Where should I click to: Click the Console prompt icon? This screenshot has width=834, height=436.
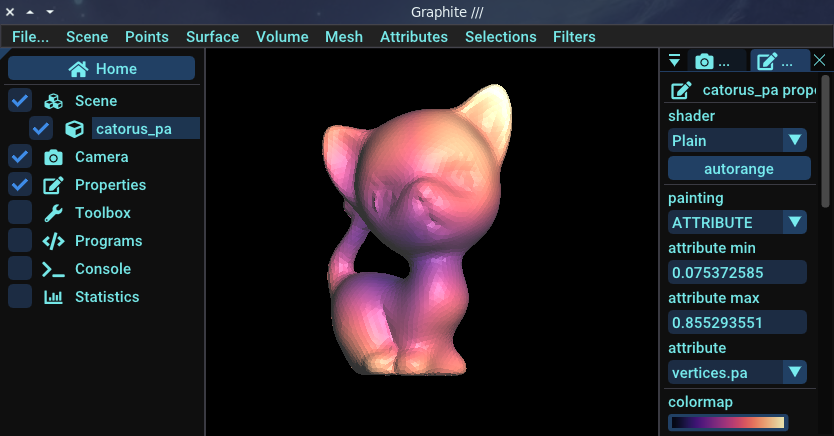54,269
